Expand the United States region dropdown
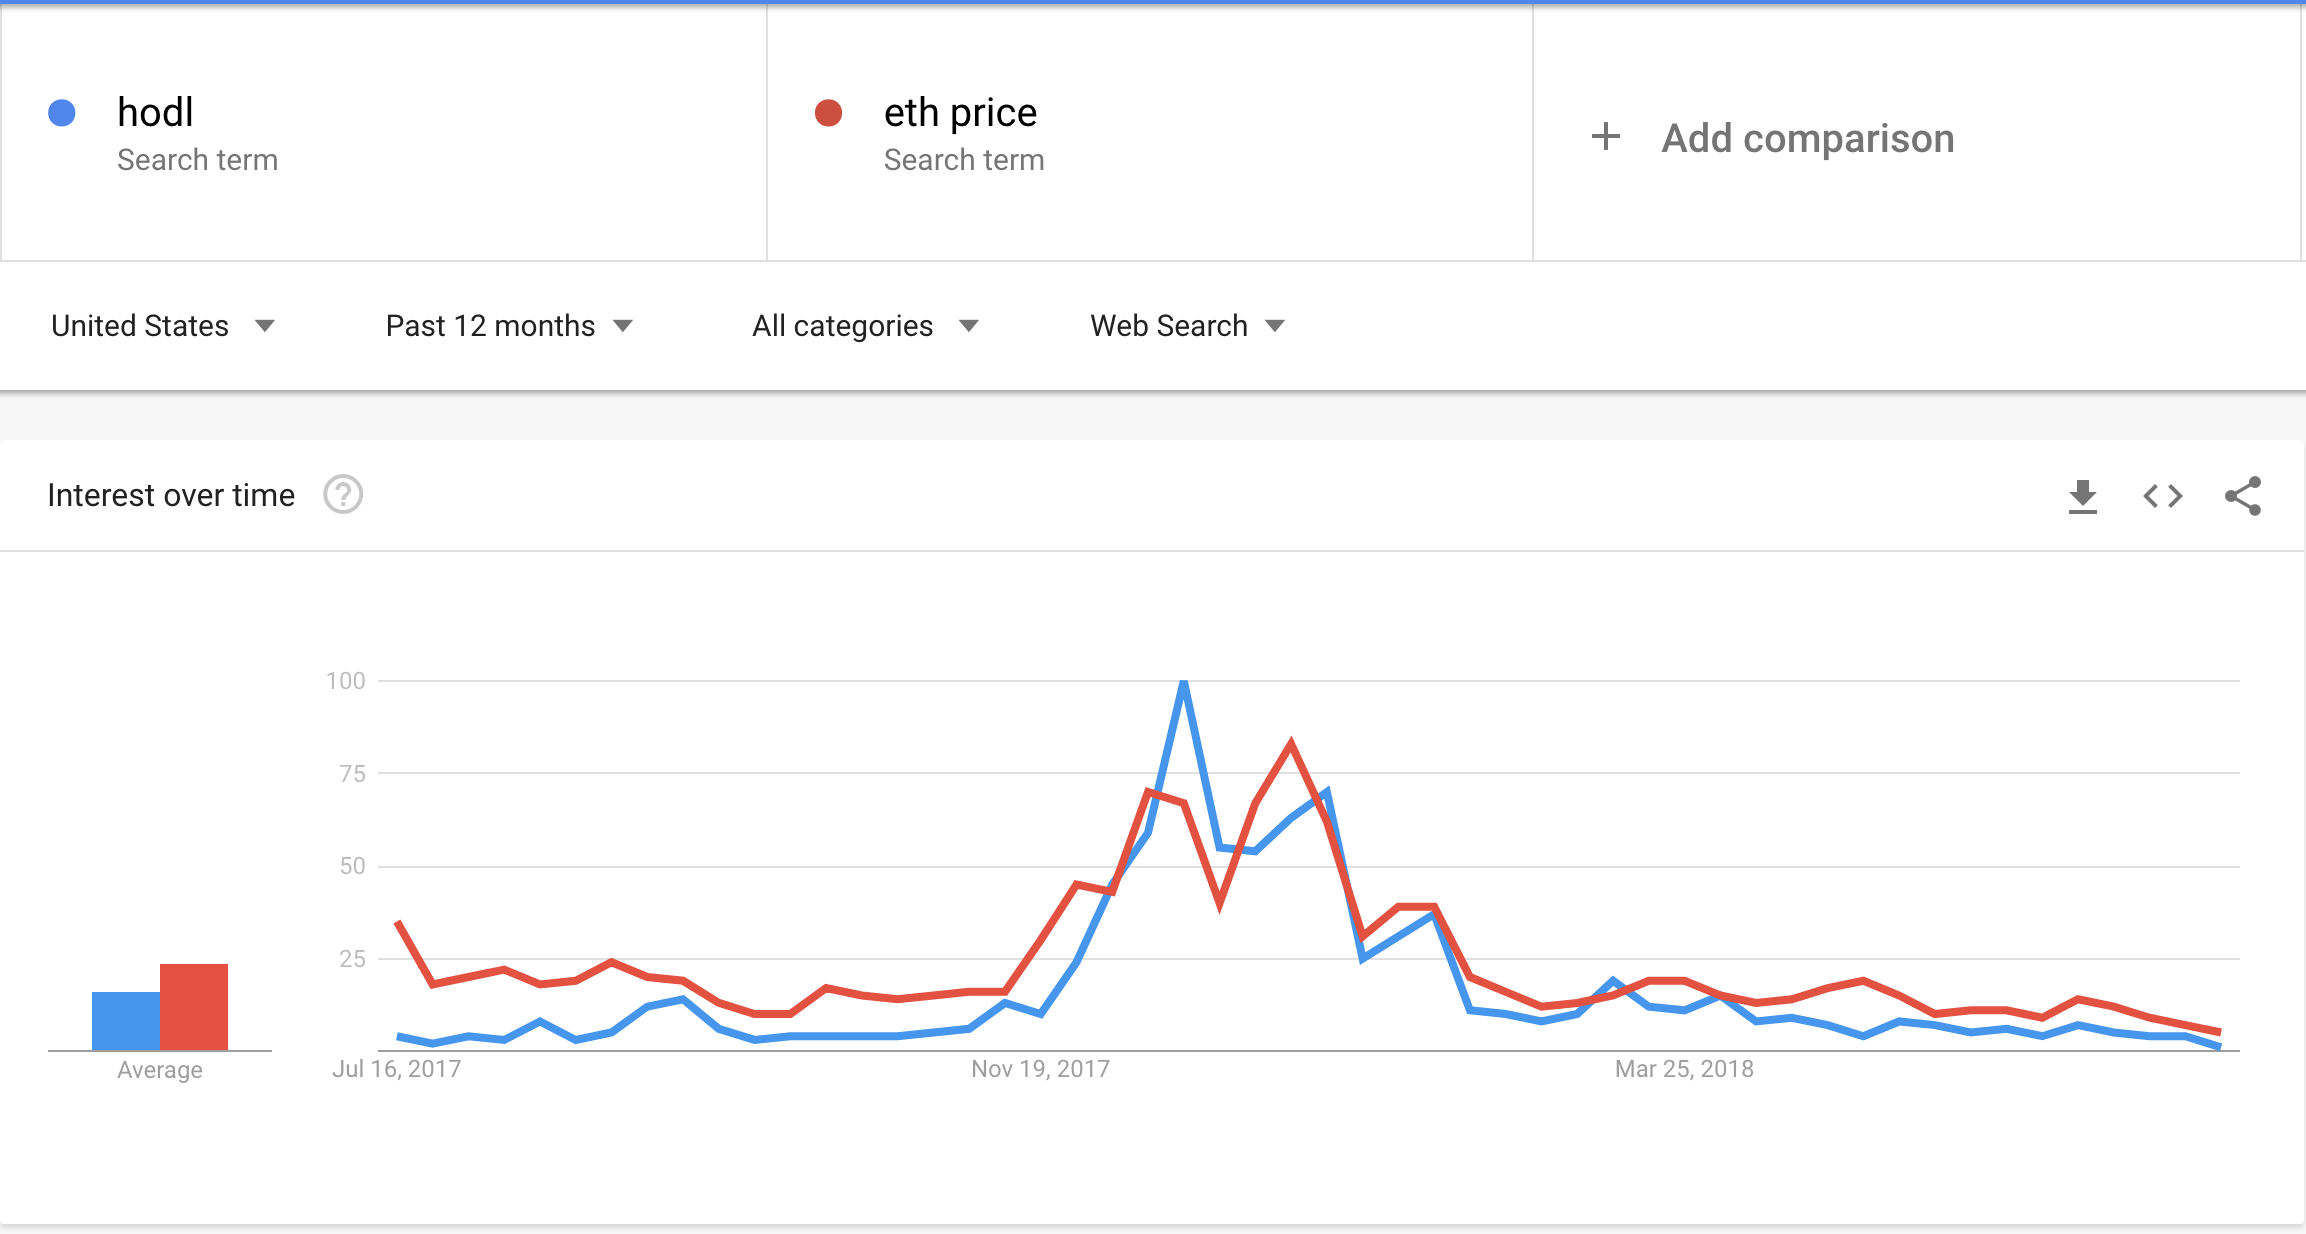The image size is (2306, 1234). tap(163, 326)
